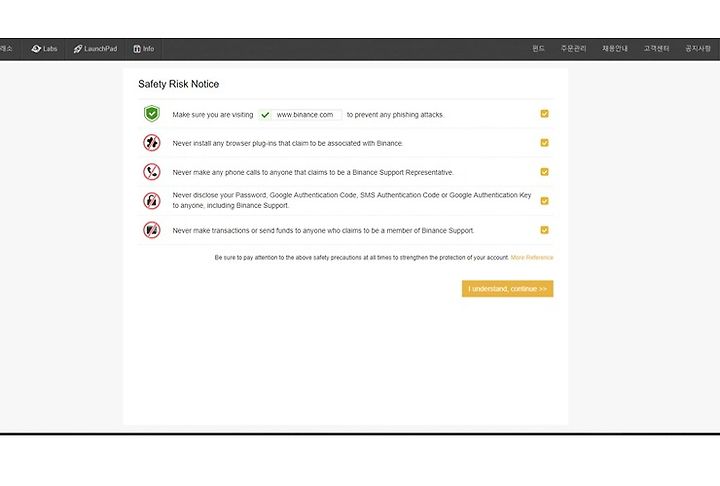Open the 주문관리 navigation item

574,48
